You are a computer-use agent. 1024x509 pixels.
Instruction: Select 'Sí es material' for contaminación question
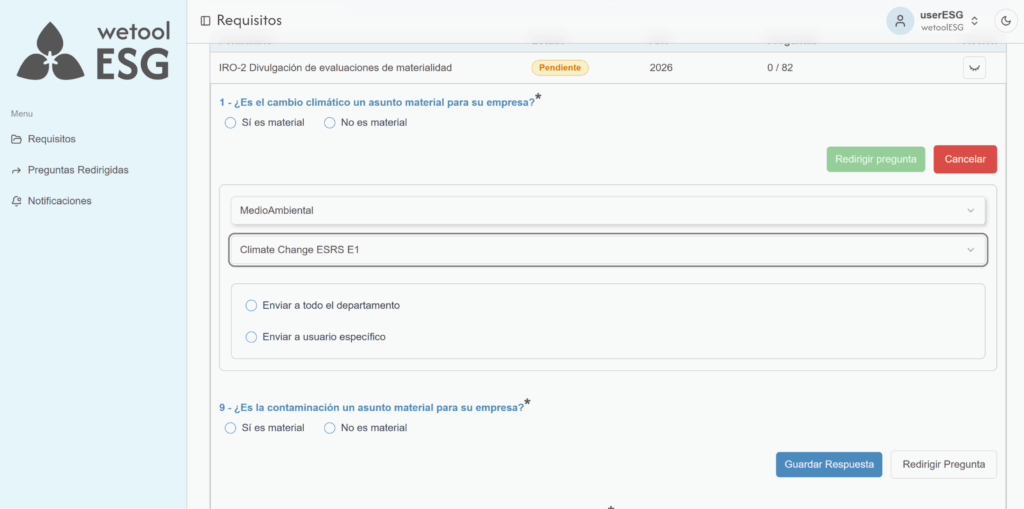pos(231,428)
